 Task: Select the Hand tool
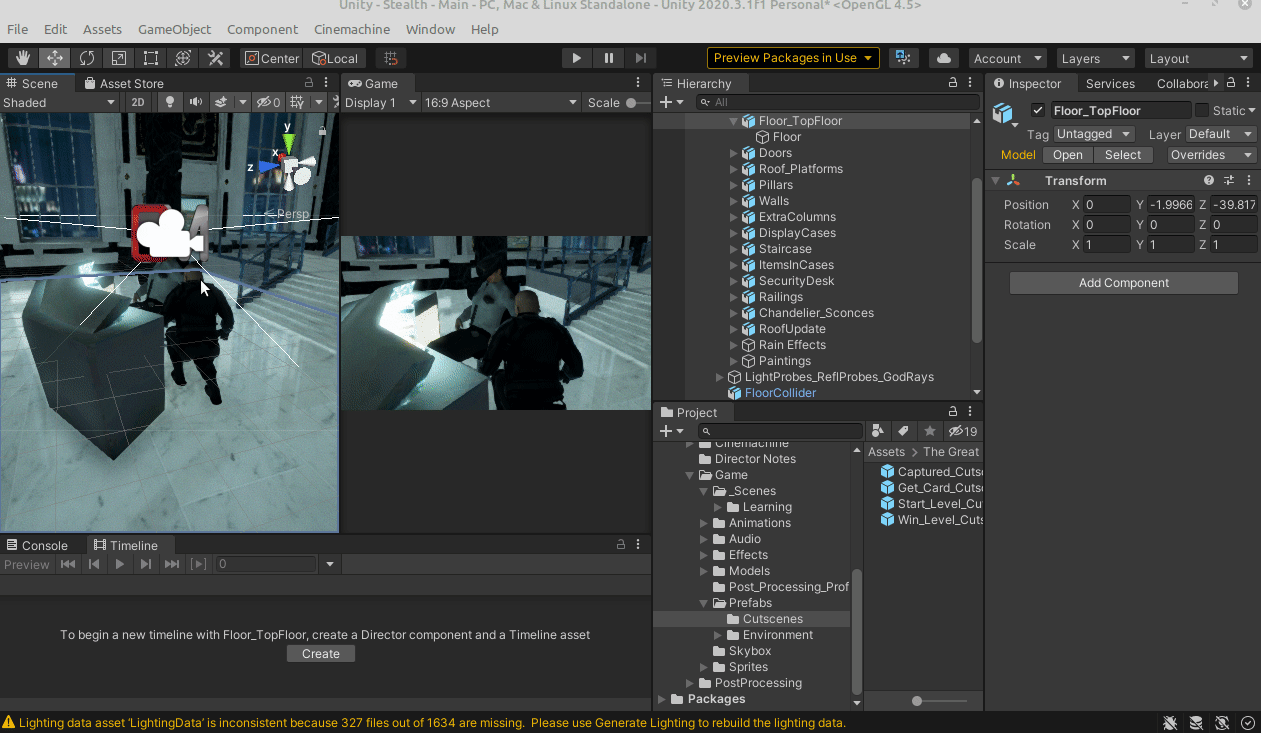23,58
